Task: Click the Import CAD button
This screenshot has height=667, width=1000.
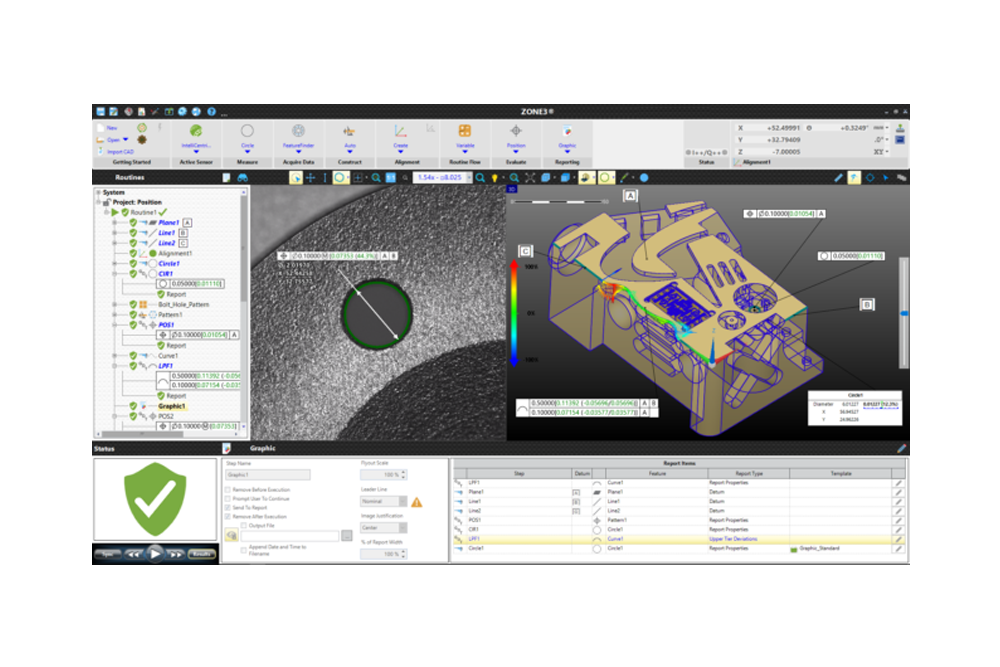Action: tap(120, 150)
